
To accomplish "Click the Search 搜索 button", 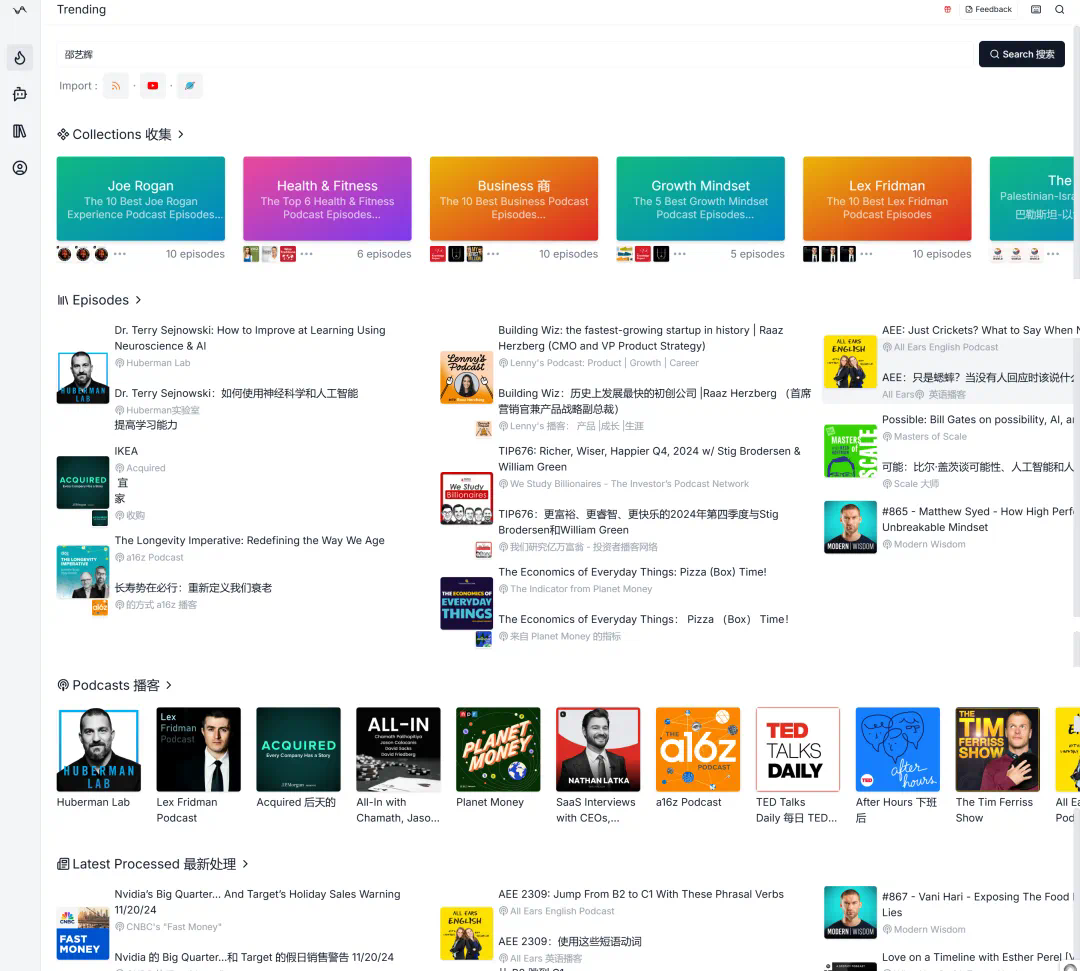I will click(x=1021, y=54).
